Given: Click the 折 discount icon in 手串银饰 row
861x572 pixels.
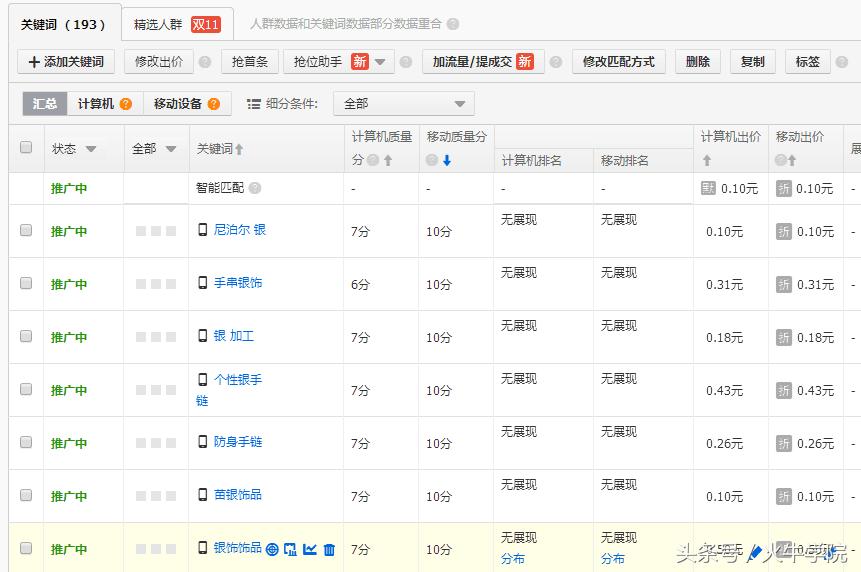Looking at the screenshot, I should pos(784,284).
